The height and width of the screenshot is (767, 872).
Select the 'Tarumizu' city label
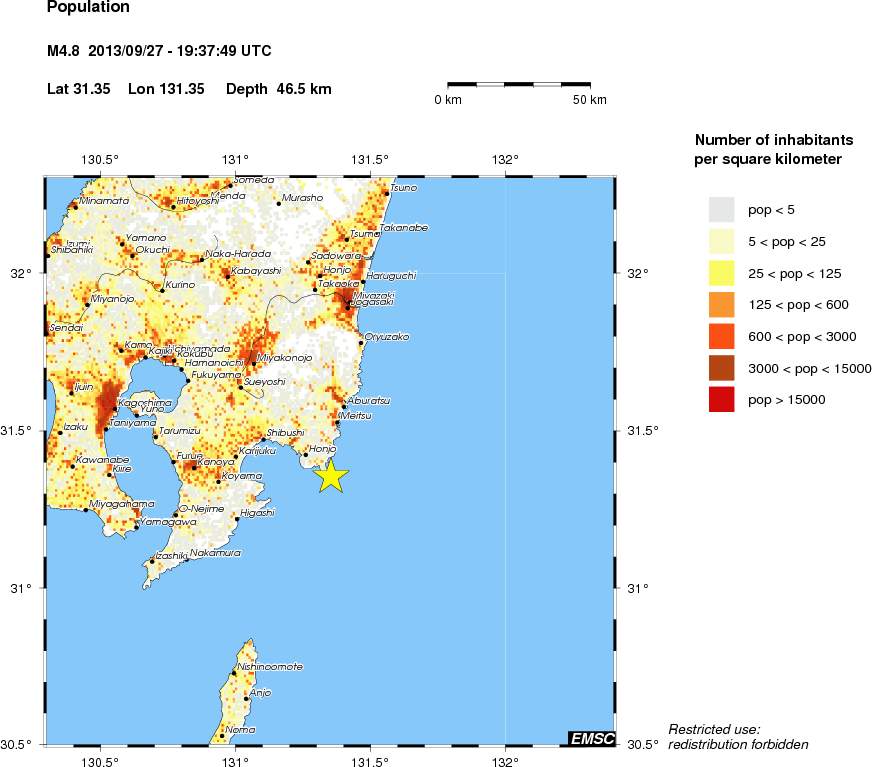coord(180,431)
